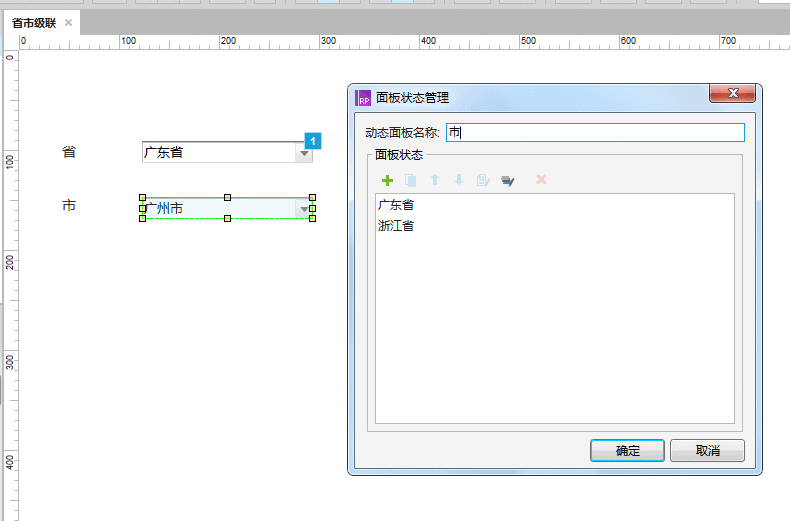
Task: Remove panel state with red X icon
Action: point(541,179)
